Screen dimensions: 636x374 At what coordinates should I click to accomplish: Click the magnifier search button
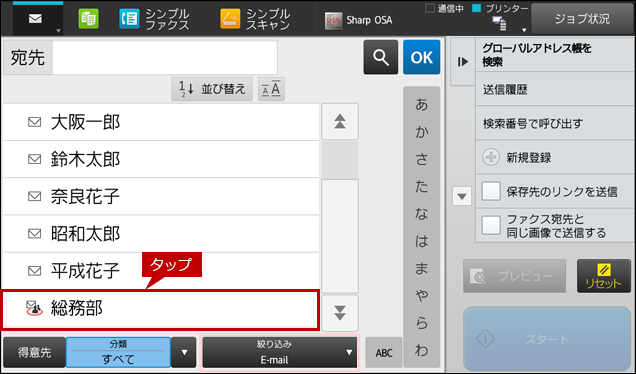tap(380, 57)
